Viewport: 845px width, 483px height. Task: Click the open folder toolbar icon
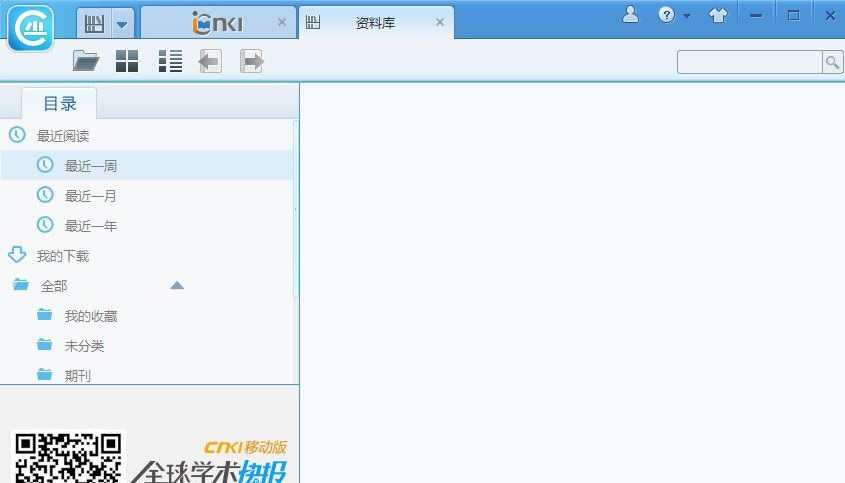[86, 61]
